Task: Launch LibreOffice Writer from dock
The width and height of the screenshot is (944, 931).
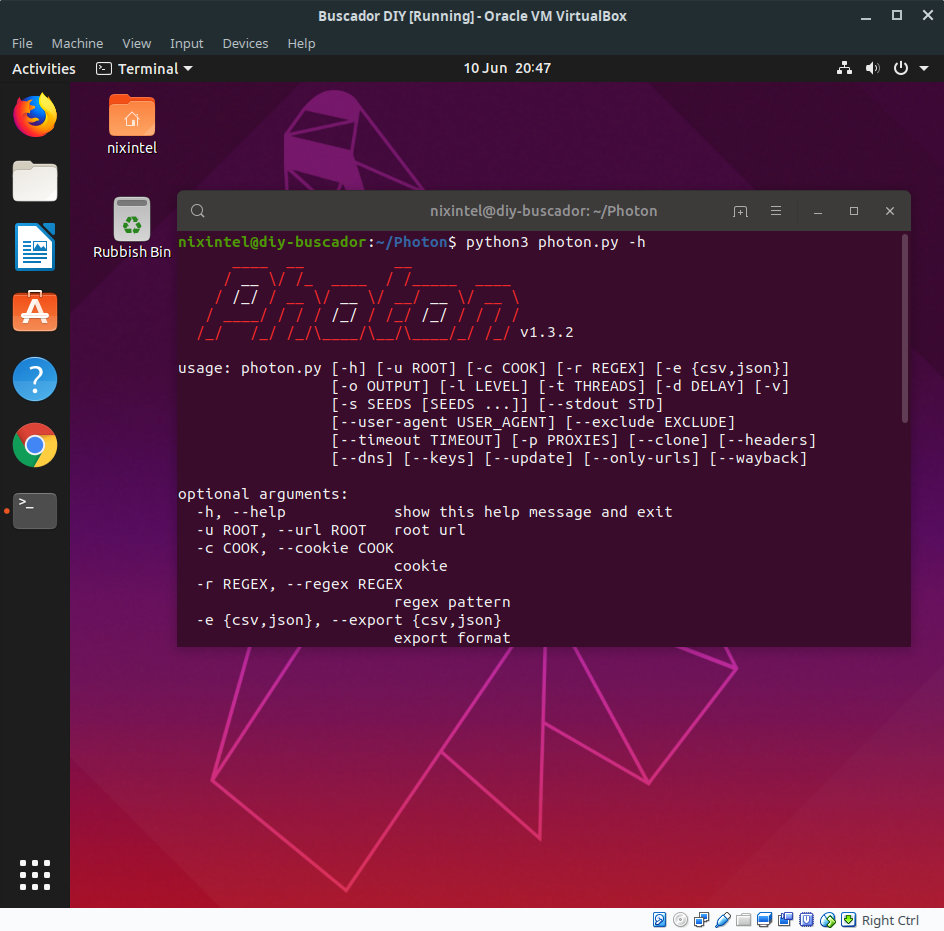Action: coord(35,247)
